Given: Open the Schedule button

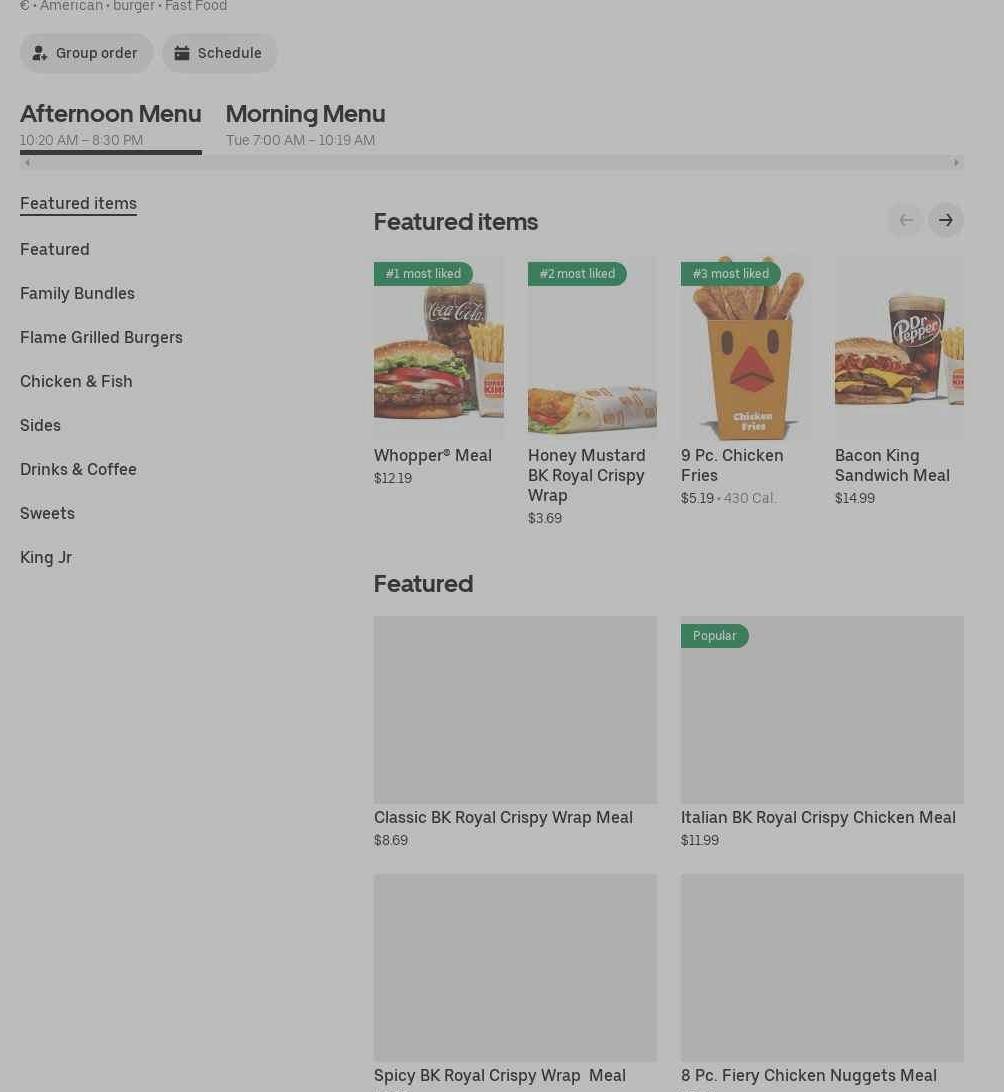Looking at the screenshot, I should (x=219, y=53).
